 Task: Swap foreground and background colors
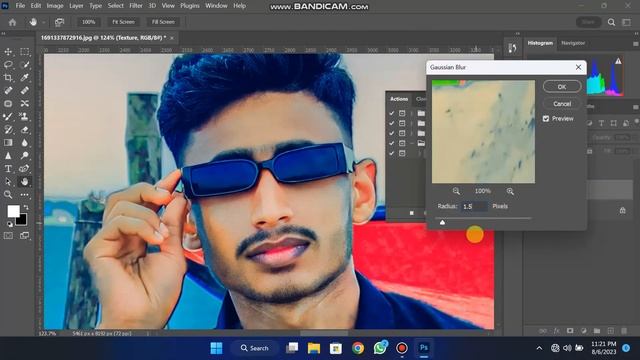click(25, 208)
